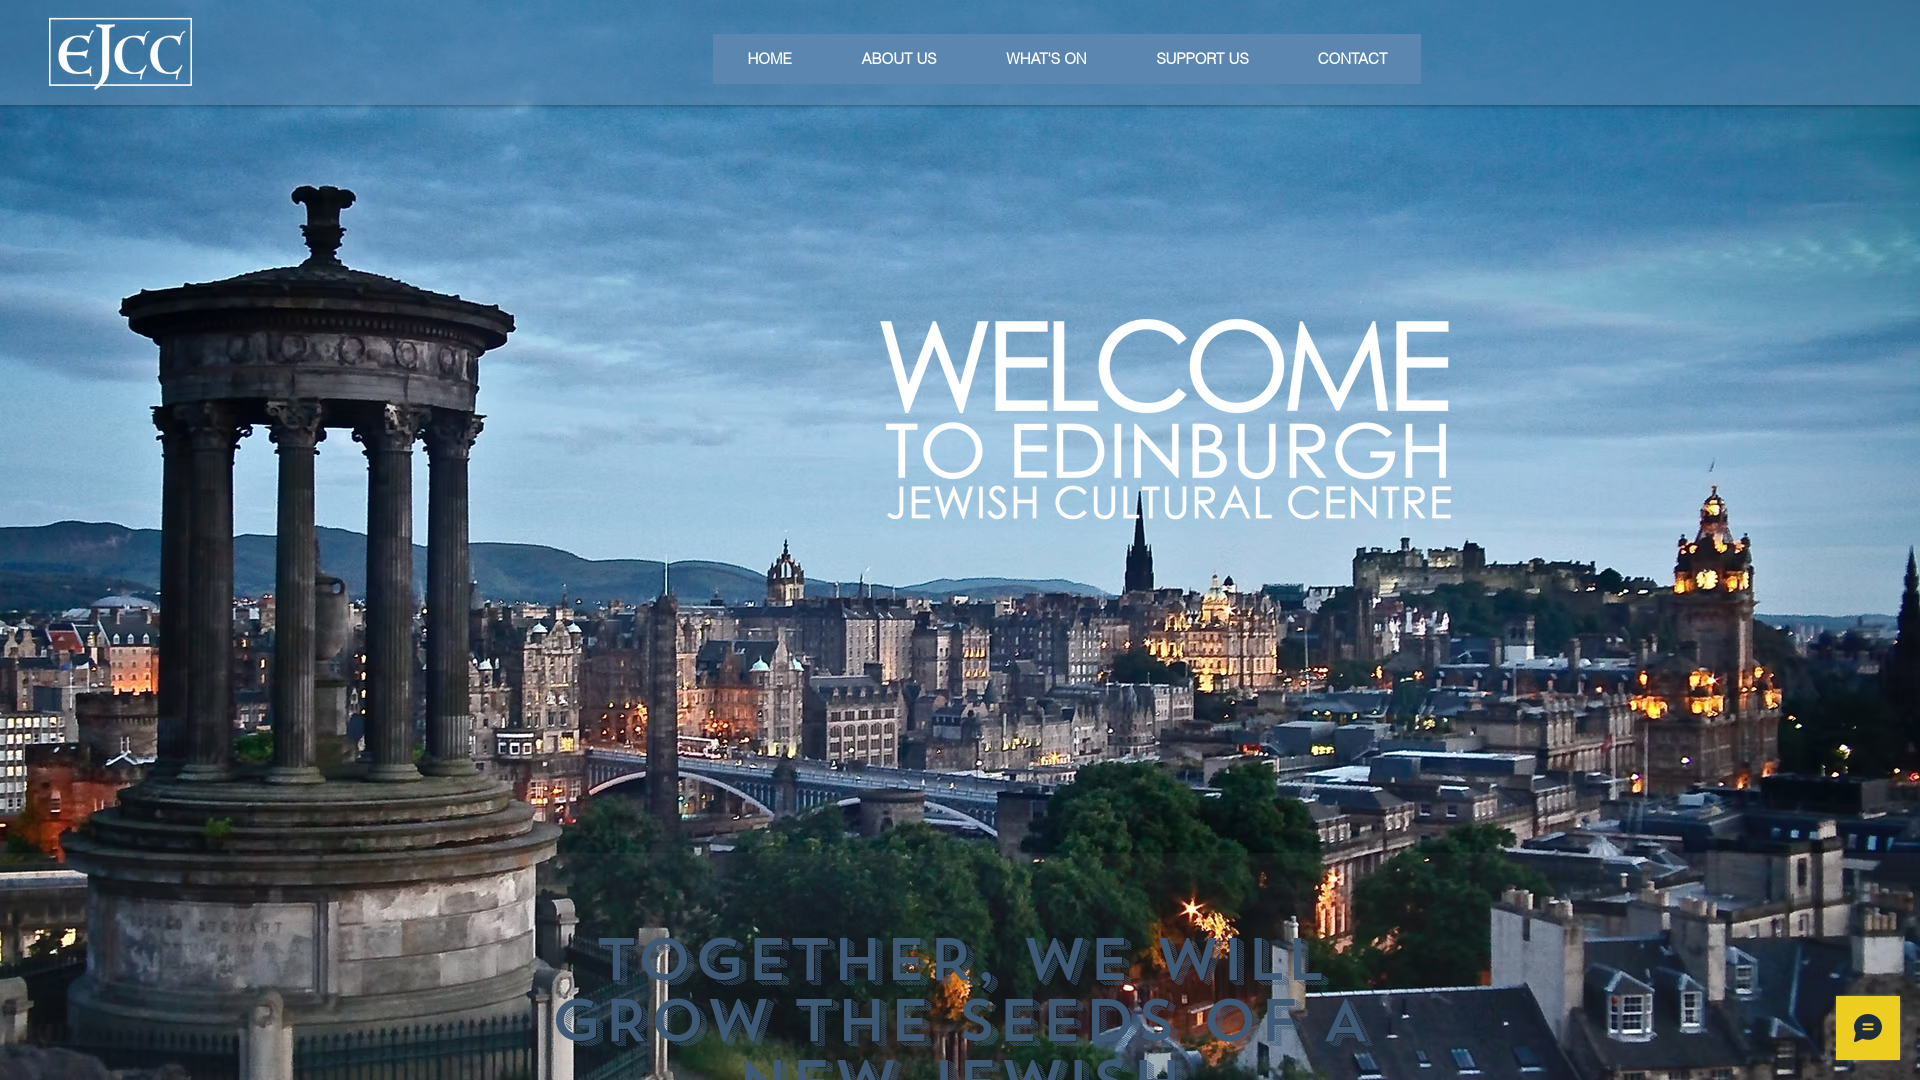Click the JEWISH CULTURAL CENTRE text

coord(1169,503)
